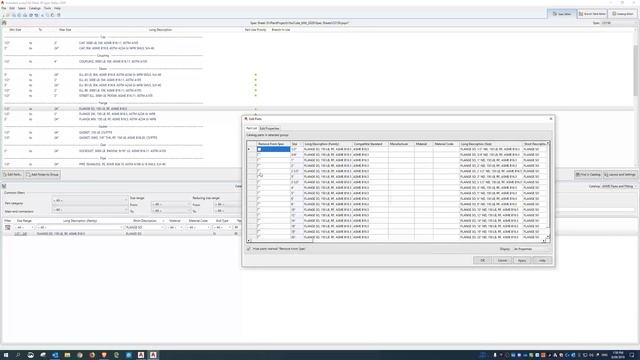Screen dimensions: 640x360
Task: Select FLANGE SO row in the catalog list
Action: pyautogui.click(x=122, y=234)
